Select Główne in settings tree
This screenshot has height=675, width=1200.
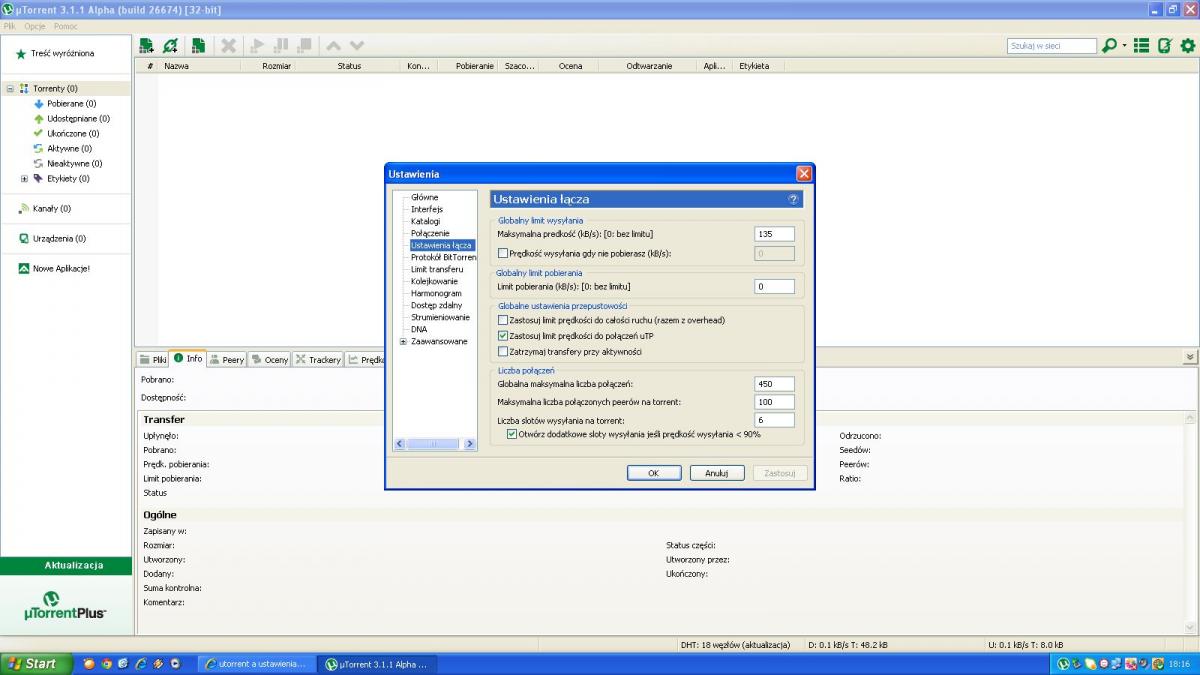(424, 197)
